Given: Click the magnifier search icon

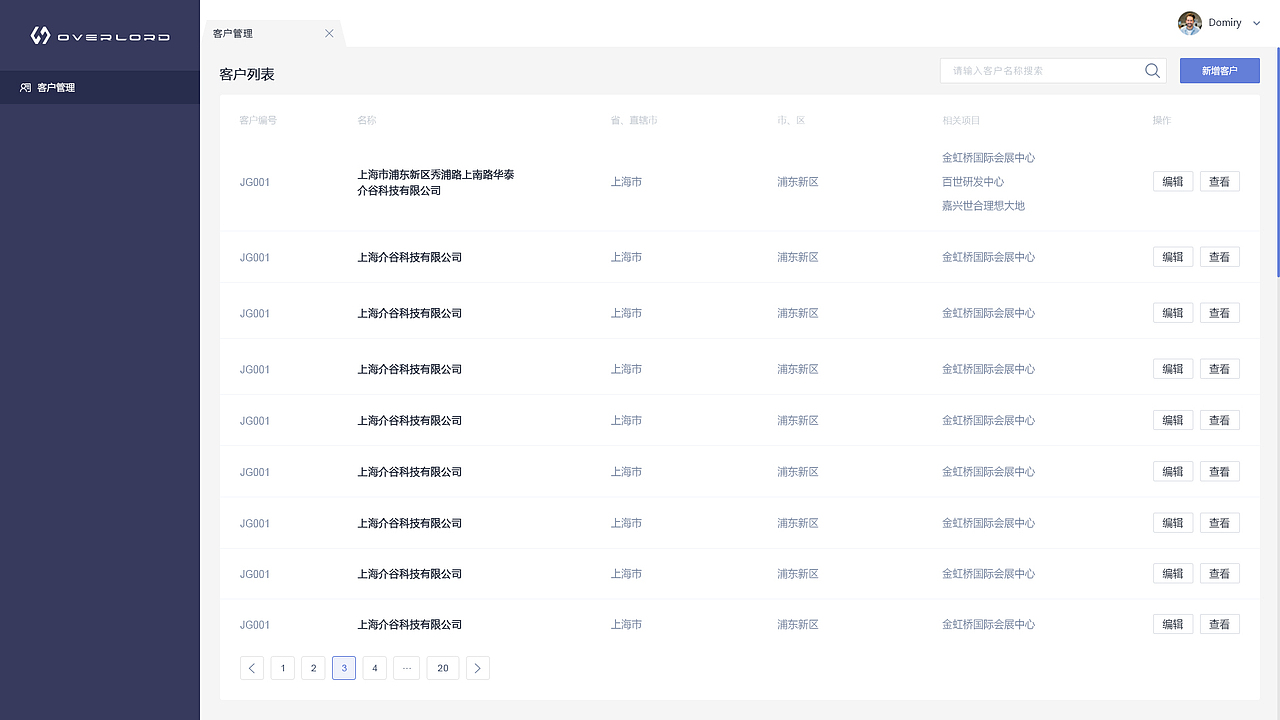Looking at the screenshot, I should [1151, 70].
